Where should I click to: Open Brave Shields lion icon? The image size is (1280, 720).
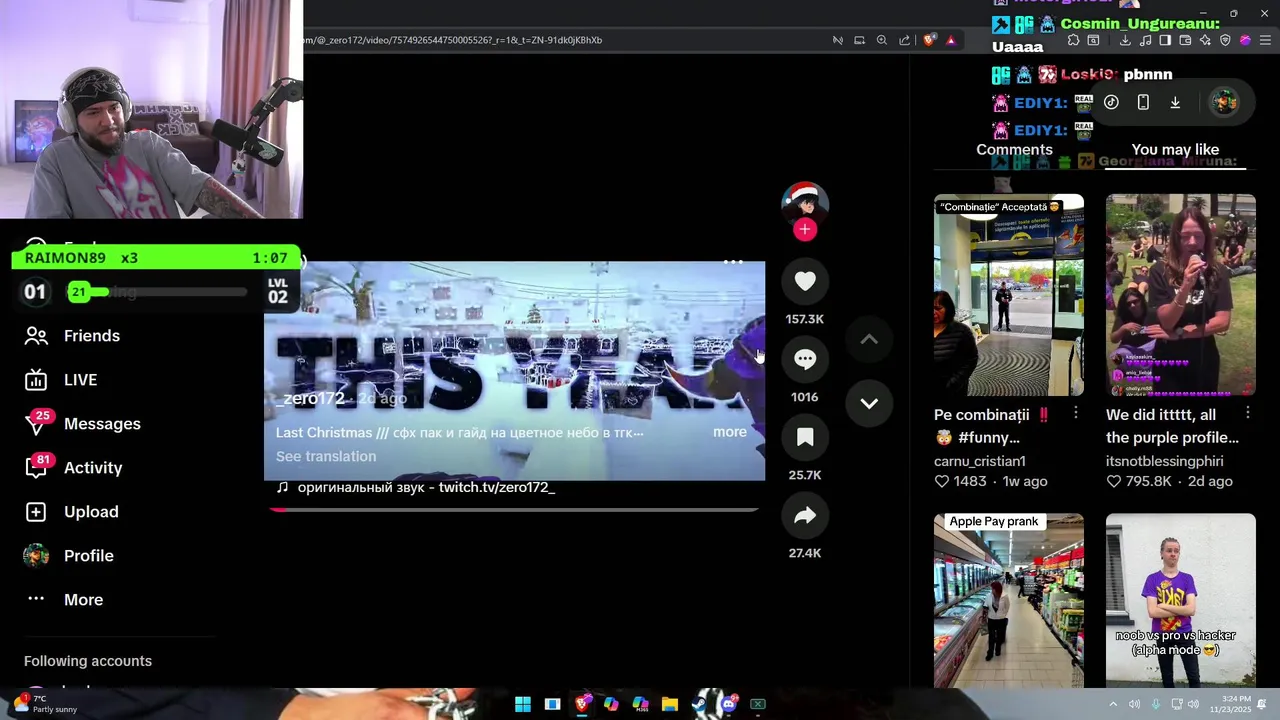929,40
